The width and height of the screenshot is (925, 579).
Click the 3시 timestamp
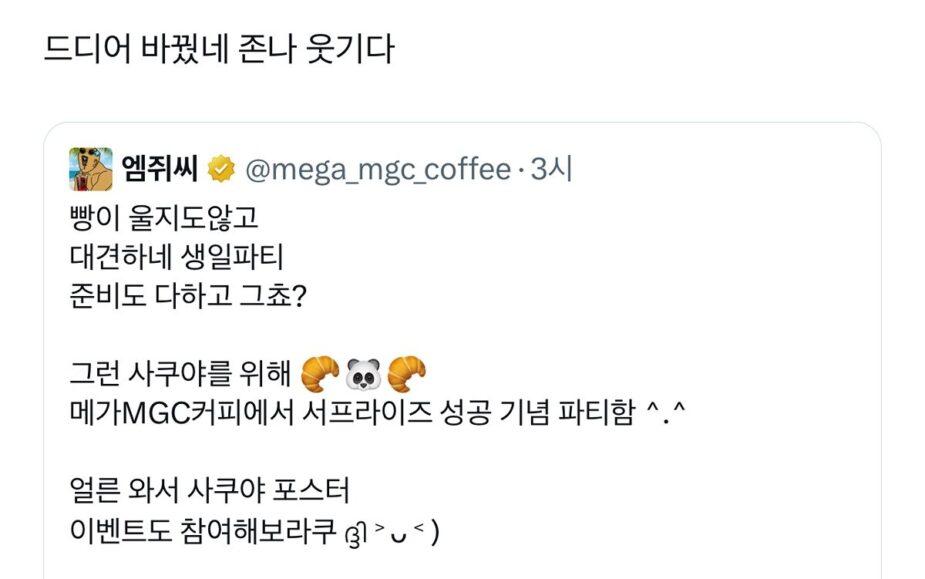pyautogui.click(x=551, y=171)
